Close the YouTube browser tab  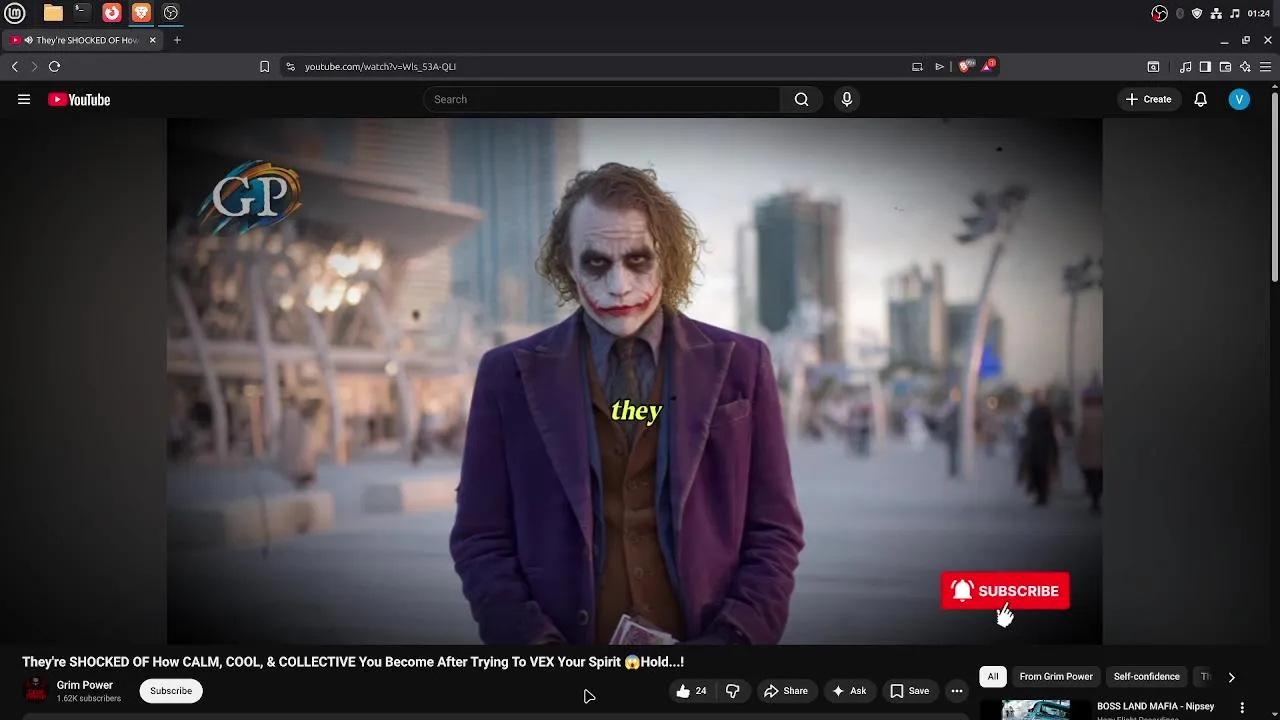153,40
